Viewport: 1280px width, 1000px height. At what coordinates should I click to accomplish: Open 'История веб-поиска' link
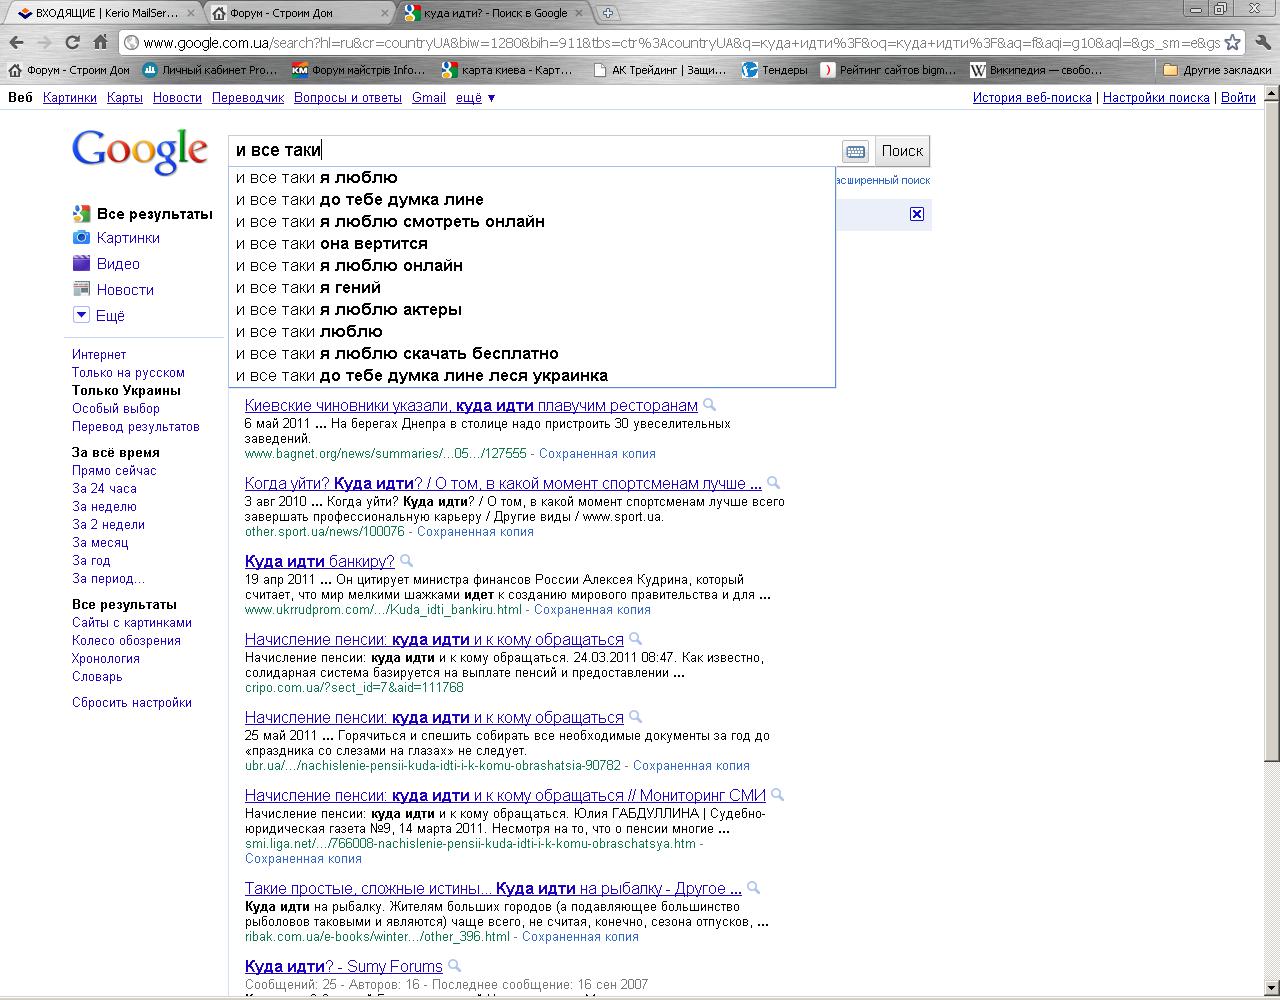pyautogui.click(x=1032, y=98)
